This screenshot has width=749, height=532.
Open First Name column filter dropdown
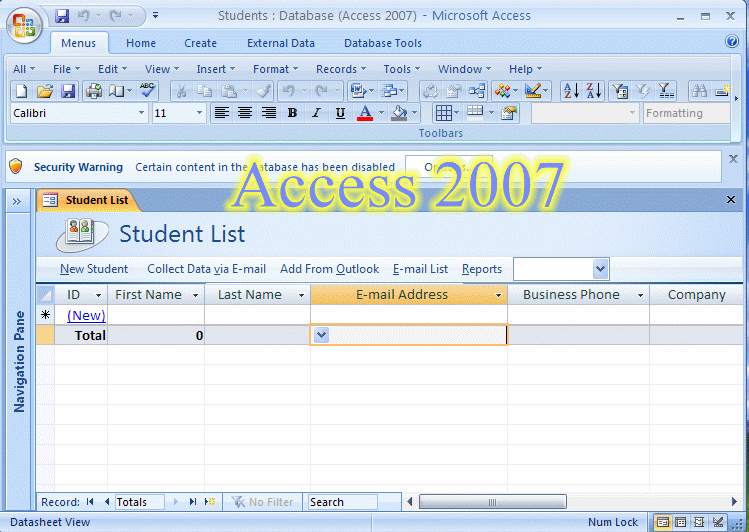click(x=195, y=295)
